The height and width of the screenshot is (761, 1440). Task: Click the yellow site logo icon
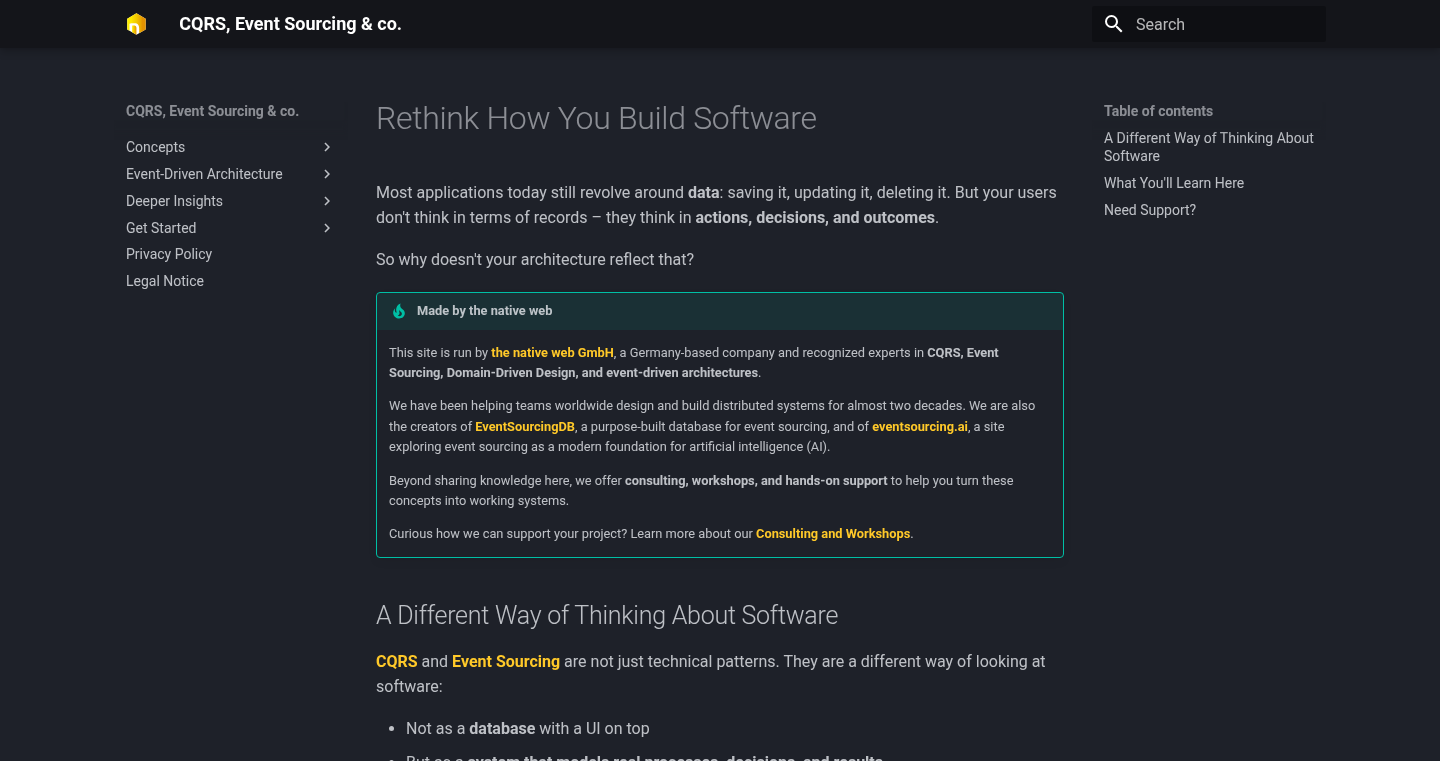(x=137, y=24)
